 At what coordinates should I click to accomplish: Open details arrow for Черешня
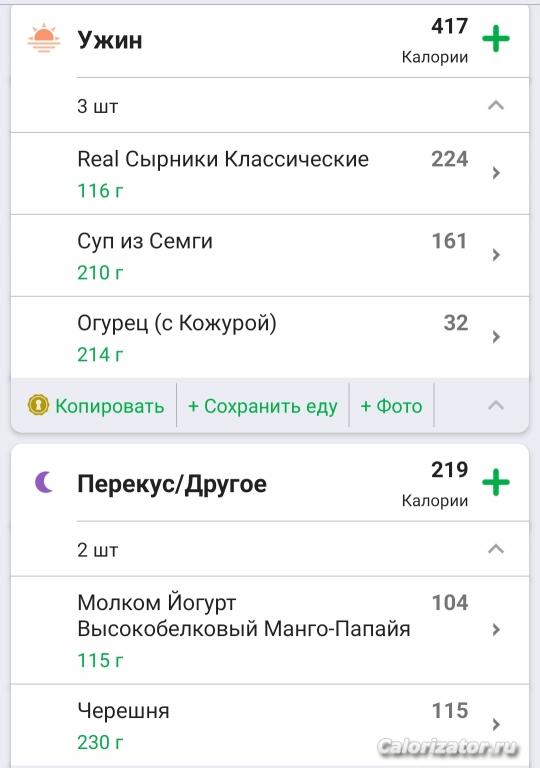(496, 724)
